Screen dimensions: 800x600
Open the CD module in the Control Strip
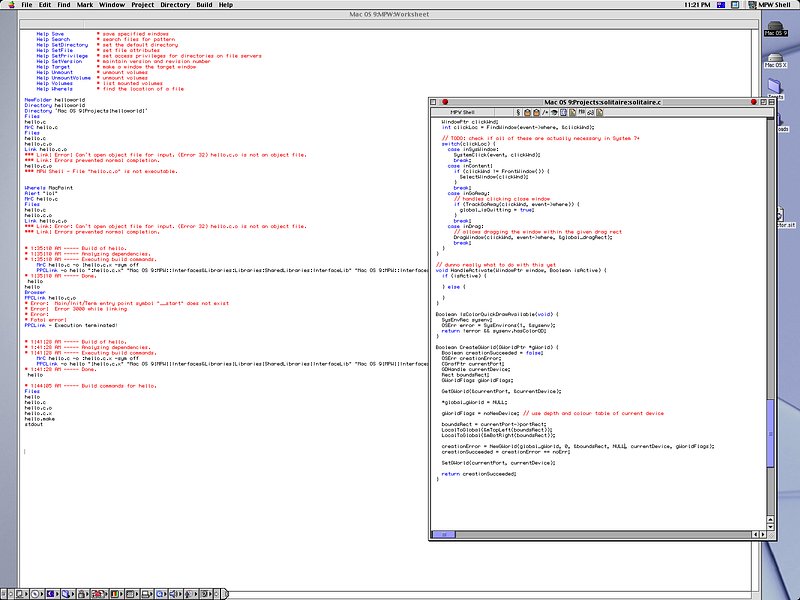[x=37, y=594]
